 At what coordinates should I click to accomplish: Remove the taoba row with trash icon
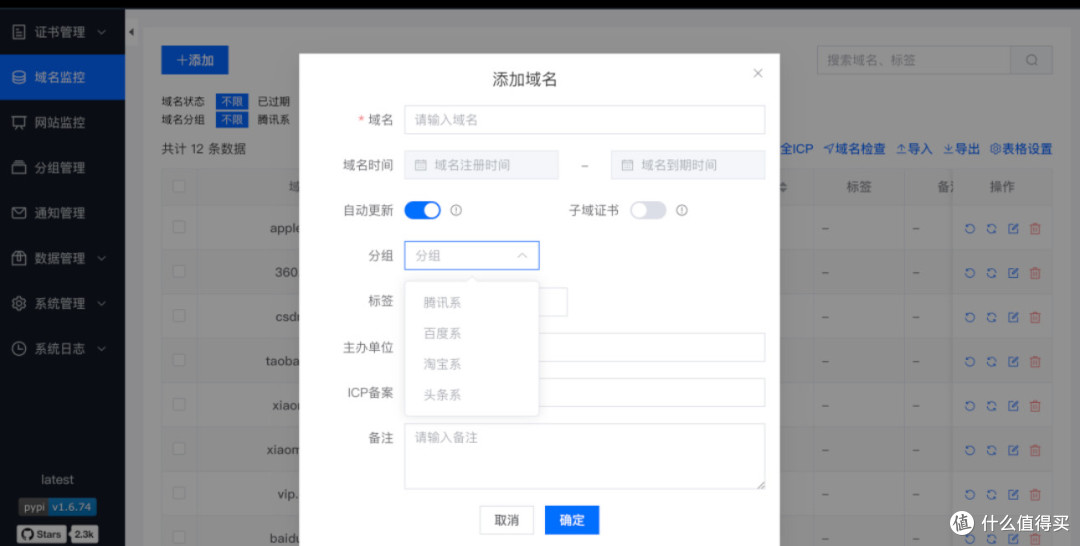(1035, 361)
